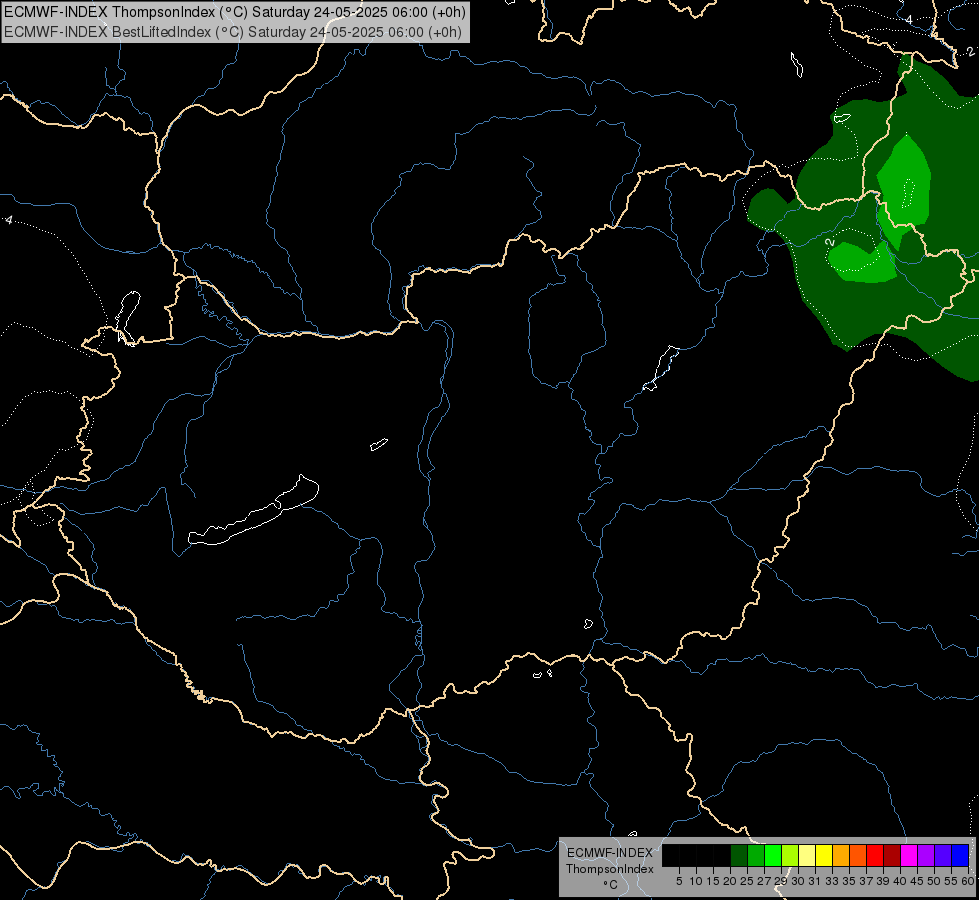Click the '°C' unit label in legend
The image size is (979, 900).
tap(611, 885)
